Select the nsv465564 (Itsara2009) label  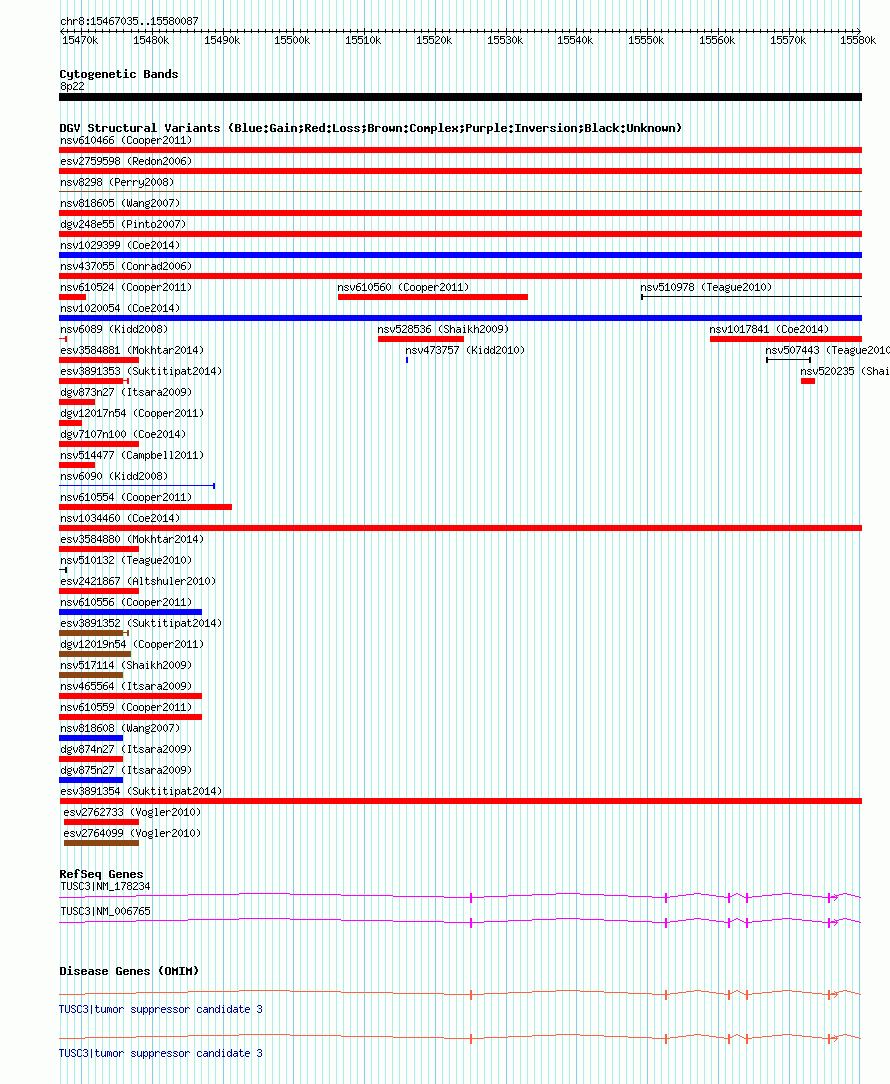click(x=126, y=686)
